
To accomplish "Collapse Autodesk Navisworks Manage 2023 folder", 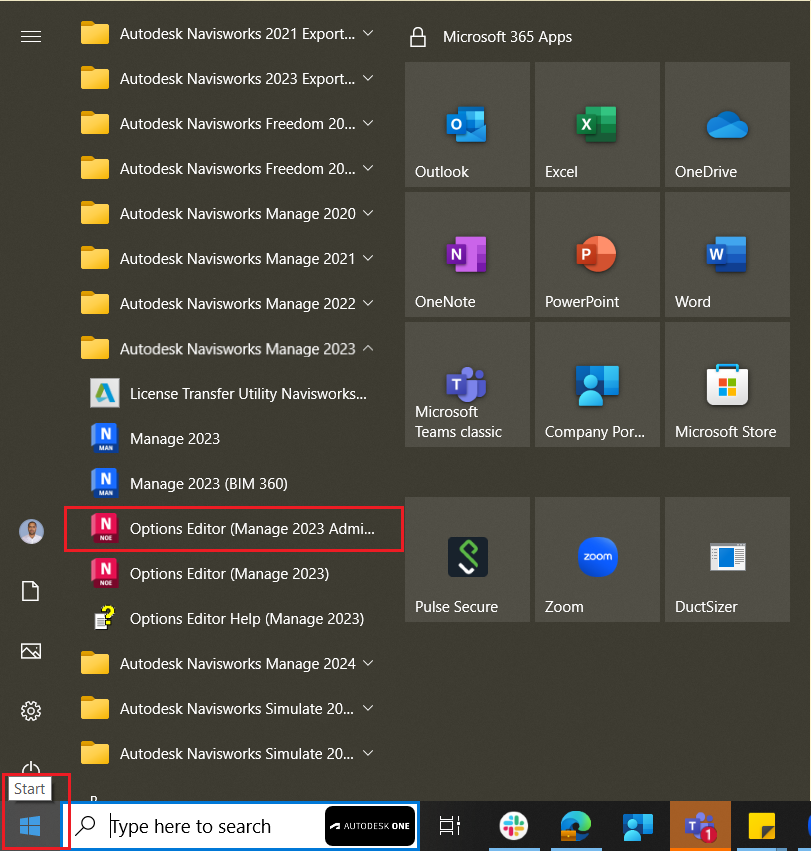I will click(x=227, y=349).
